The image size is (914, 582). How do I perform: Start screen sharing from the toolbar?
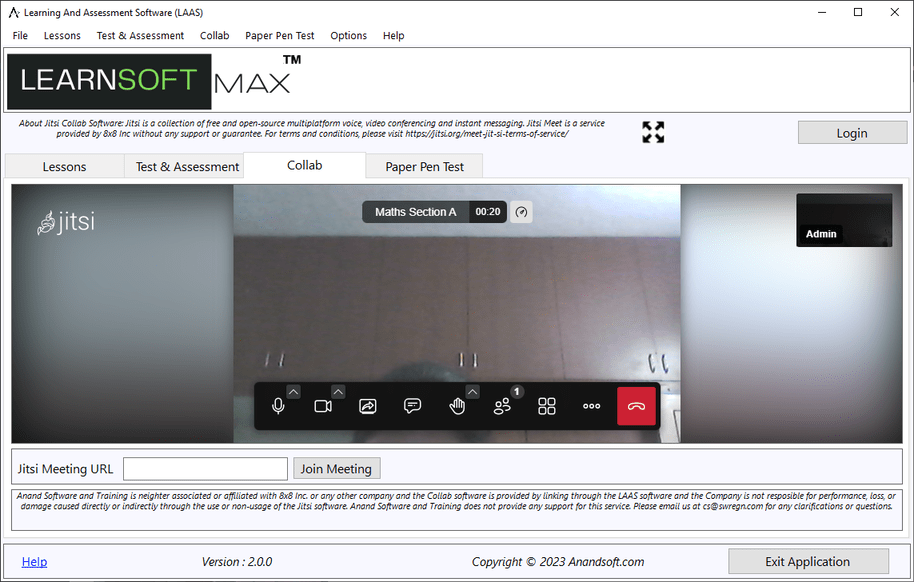coord(367,407)
